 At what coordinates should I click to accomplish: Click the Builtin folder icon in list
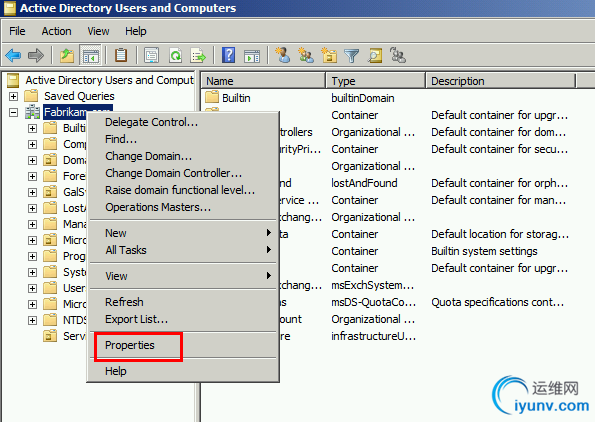pos(212,98)
